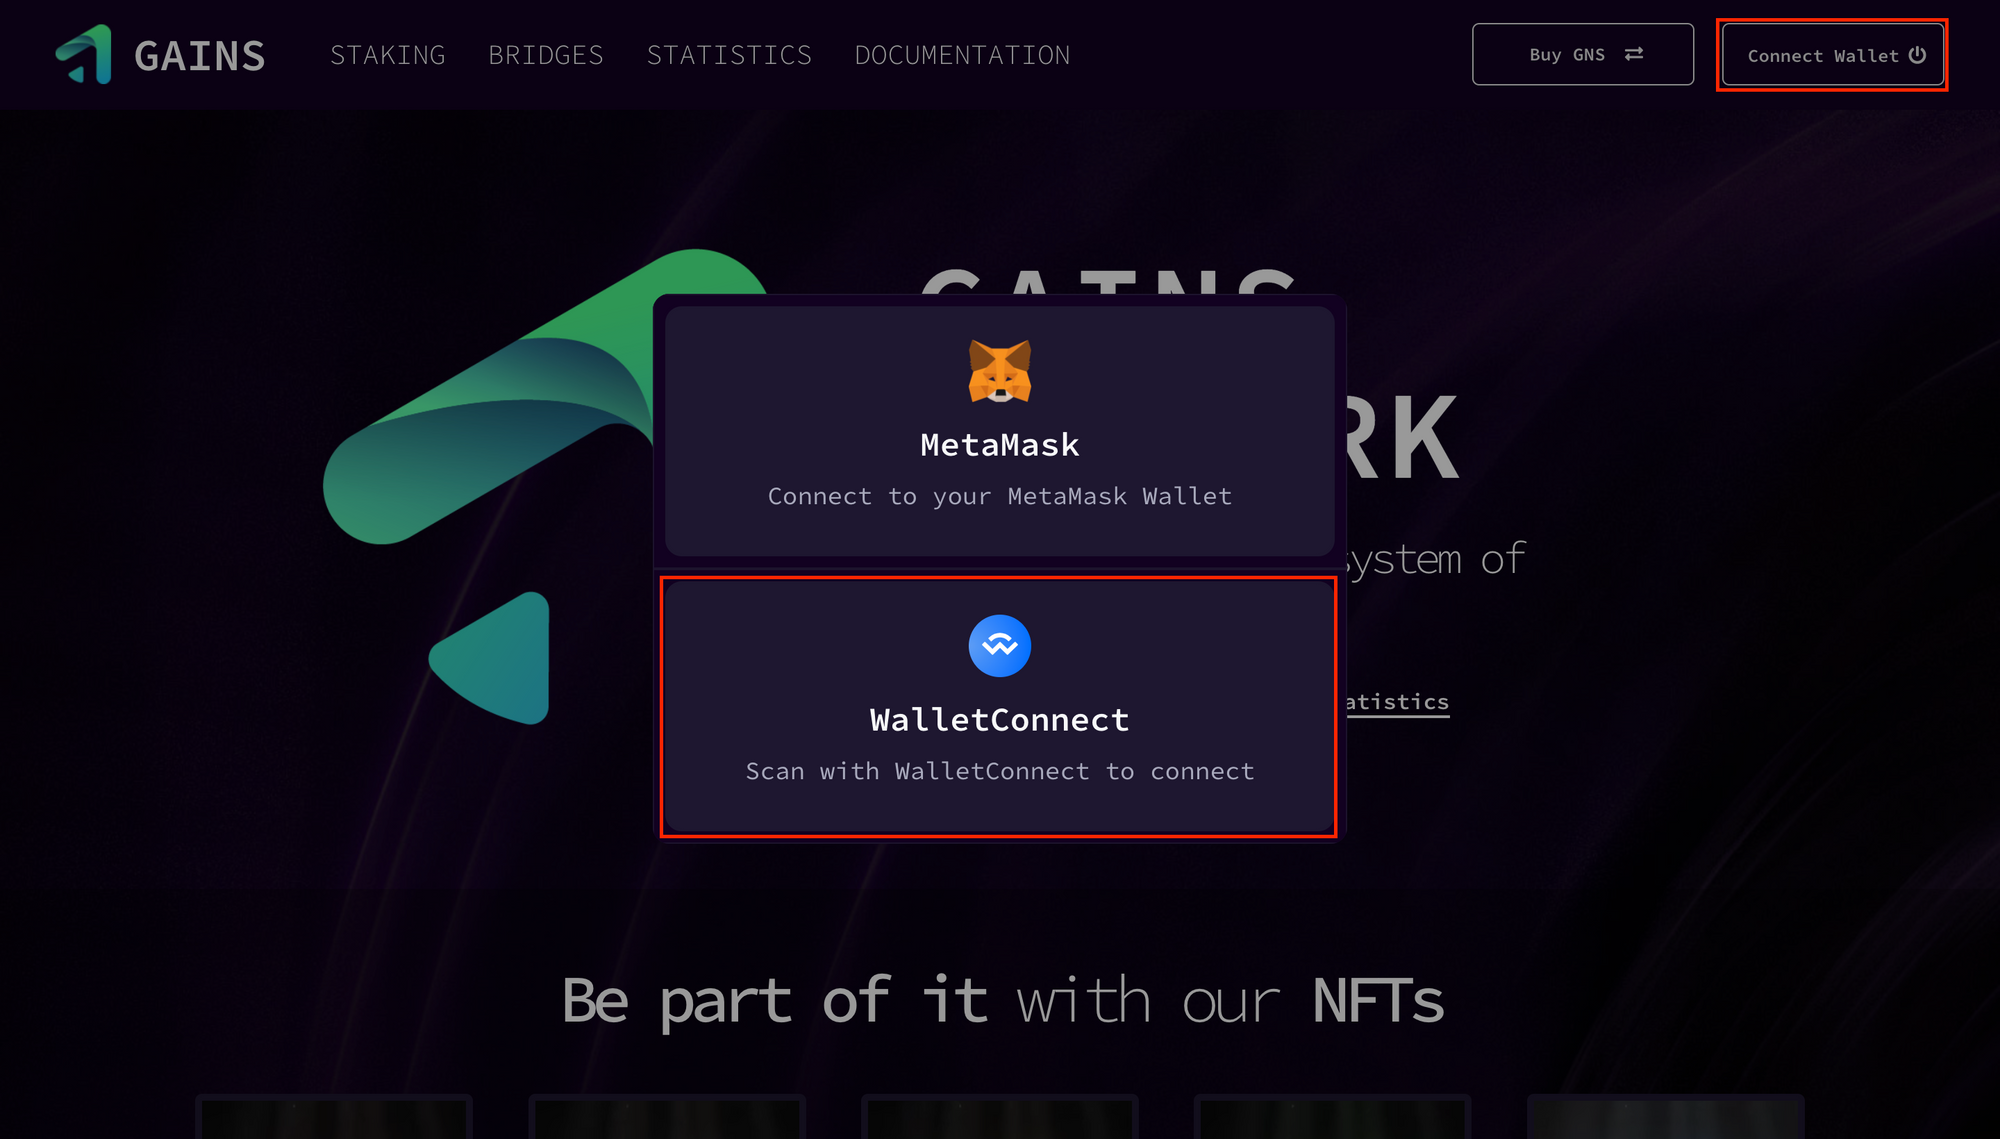Click the GAINS wordmark text
Image resolution: width=2000 pixels, height=1139 pixels.
click(x=200, y=56)
